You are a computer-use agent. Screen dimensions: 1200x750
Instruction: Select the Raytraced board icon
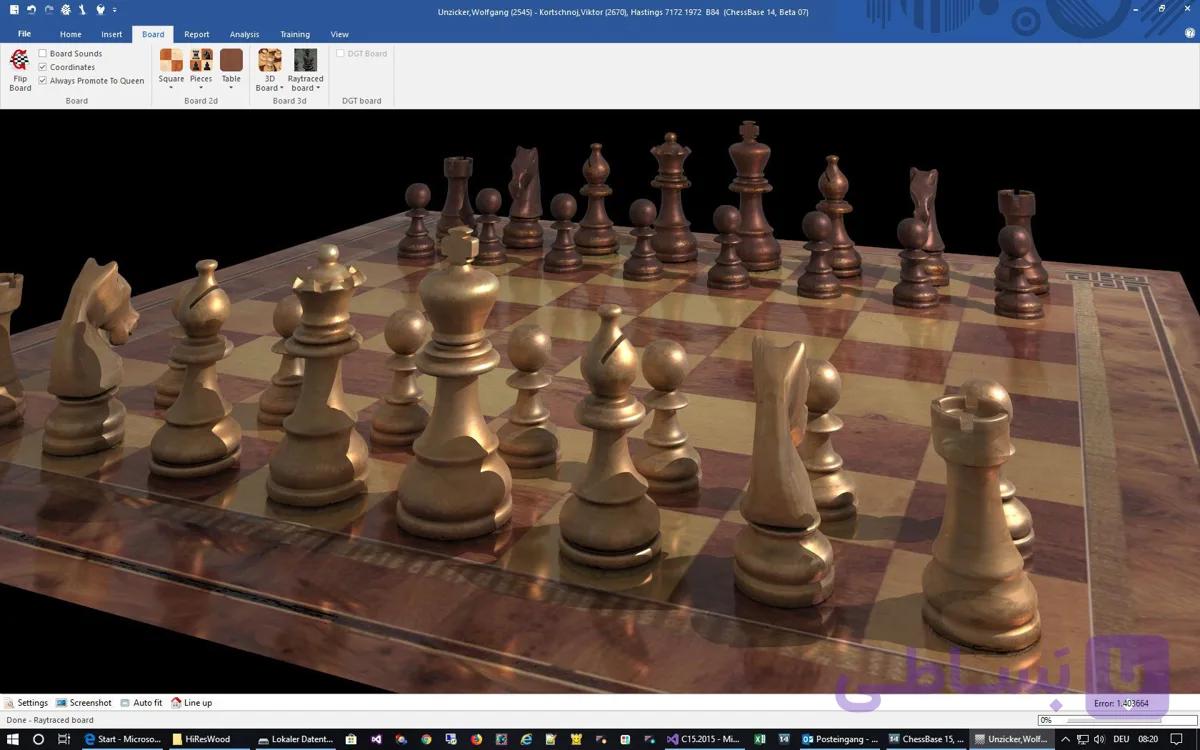(305, 60)
